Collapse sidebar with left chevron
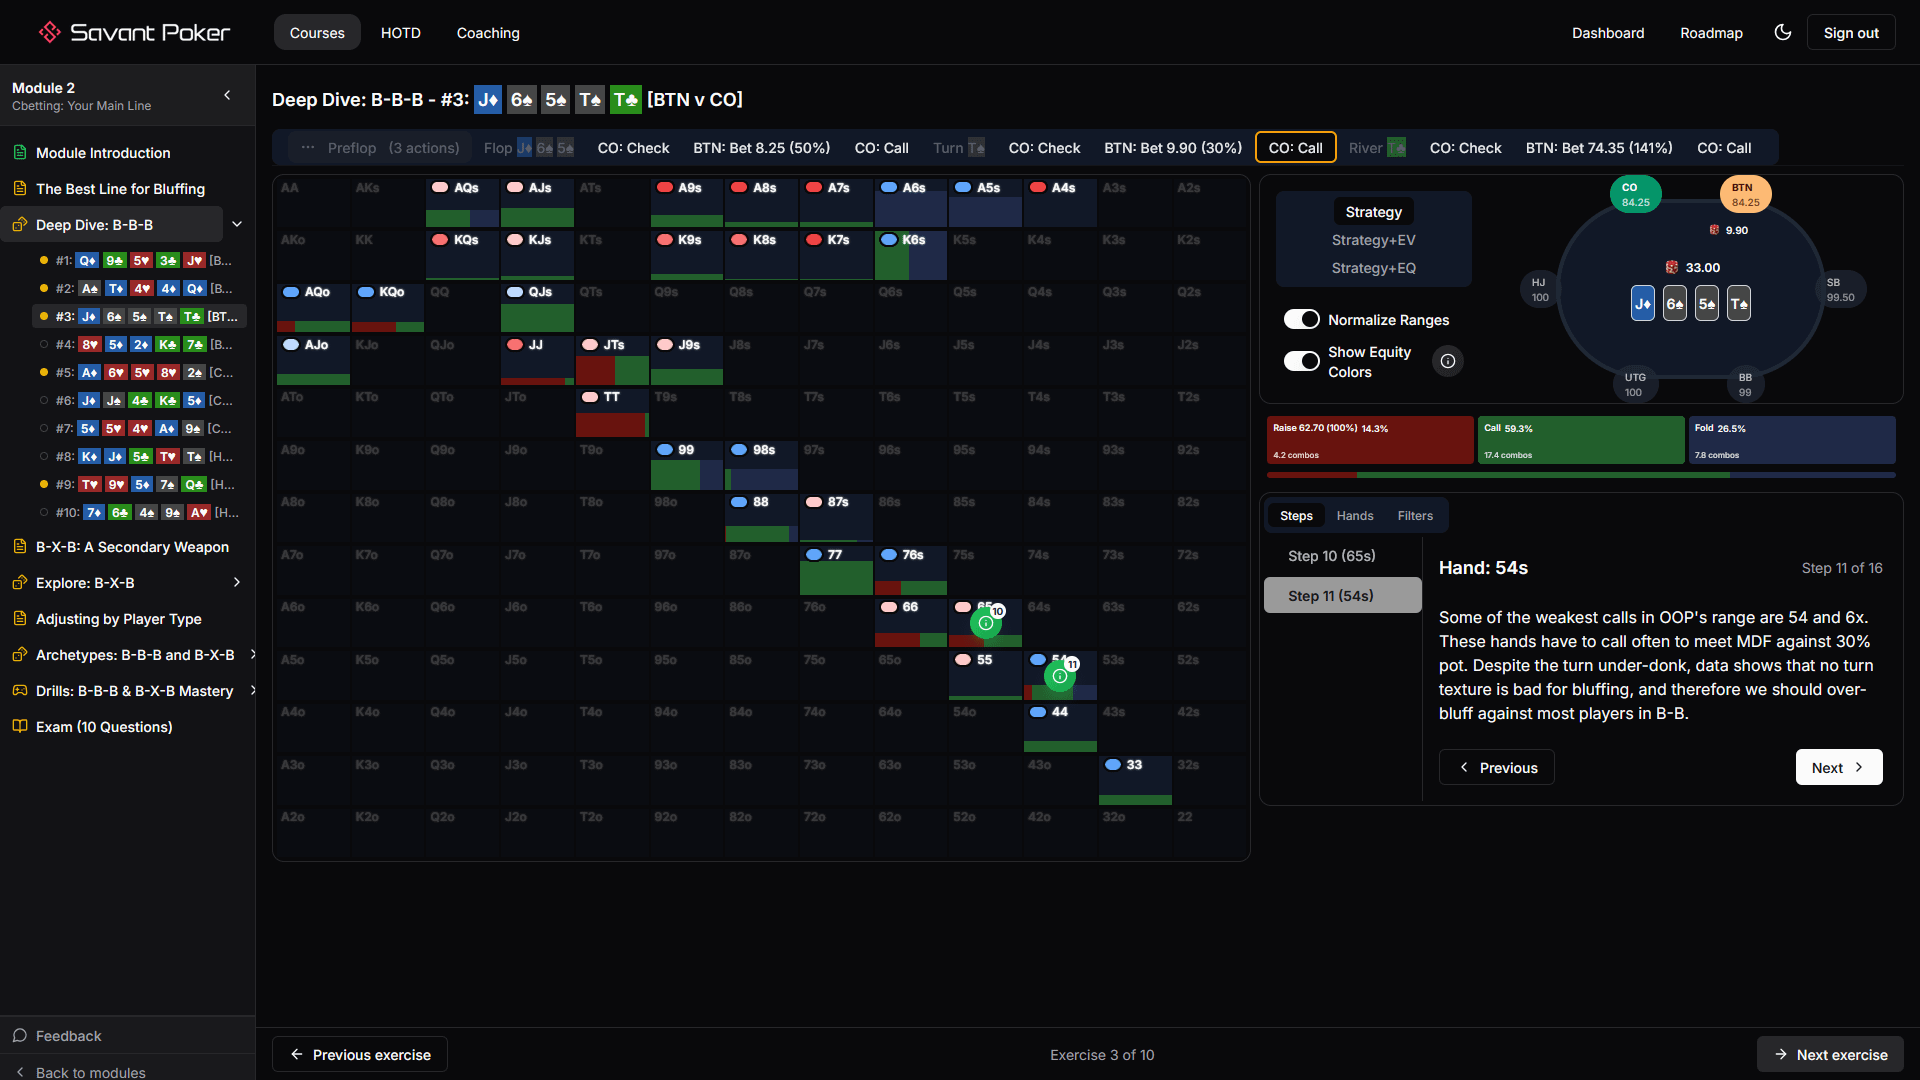Screen dimensions: 1920x1080 [x=227, y=95]
